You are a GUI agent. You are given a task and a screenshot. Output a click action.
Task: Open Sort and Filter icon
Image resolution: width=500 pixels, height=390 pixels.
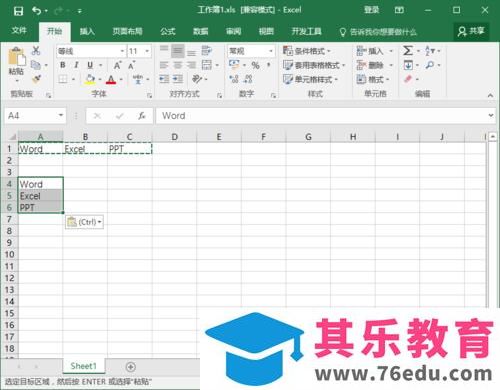430,51
